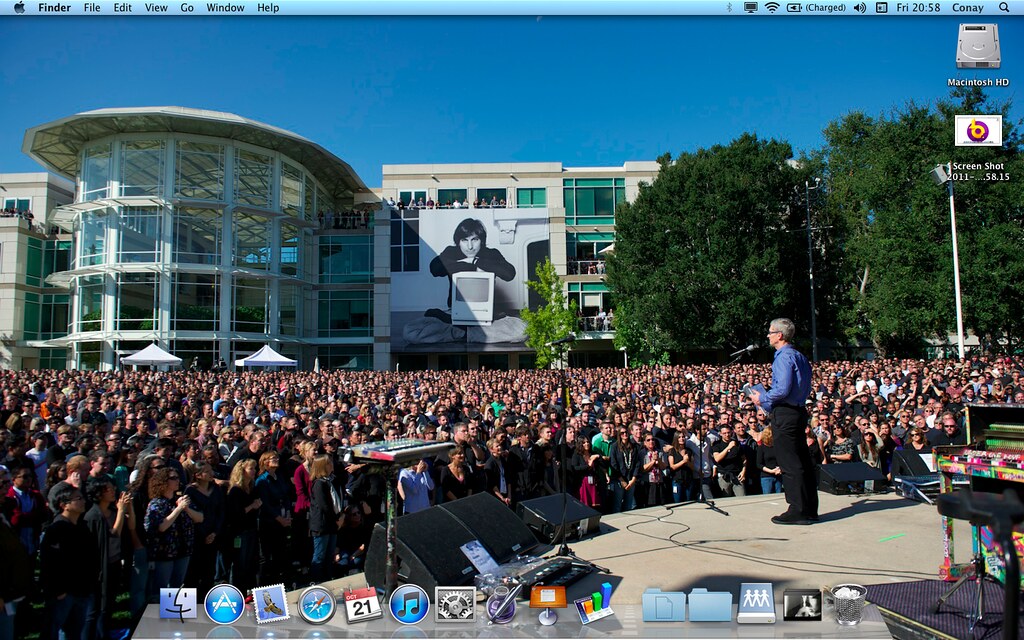Expand the battery Charged status menu
1024x640 pixels.
(816, 8)
